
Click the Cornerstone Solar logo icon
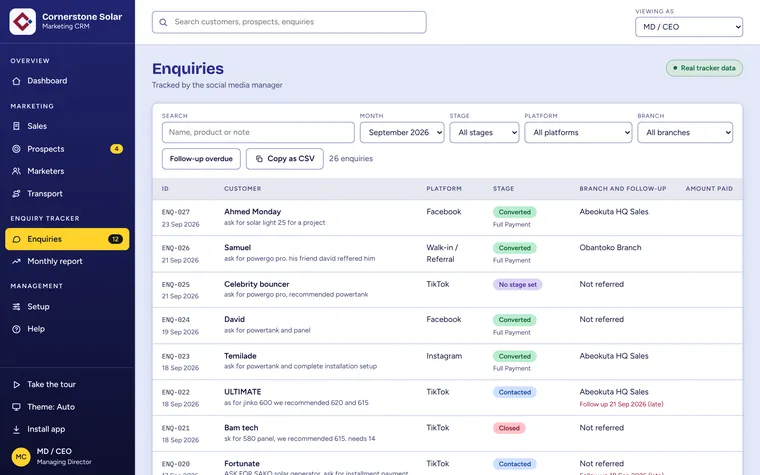tap(22, 21)
